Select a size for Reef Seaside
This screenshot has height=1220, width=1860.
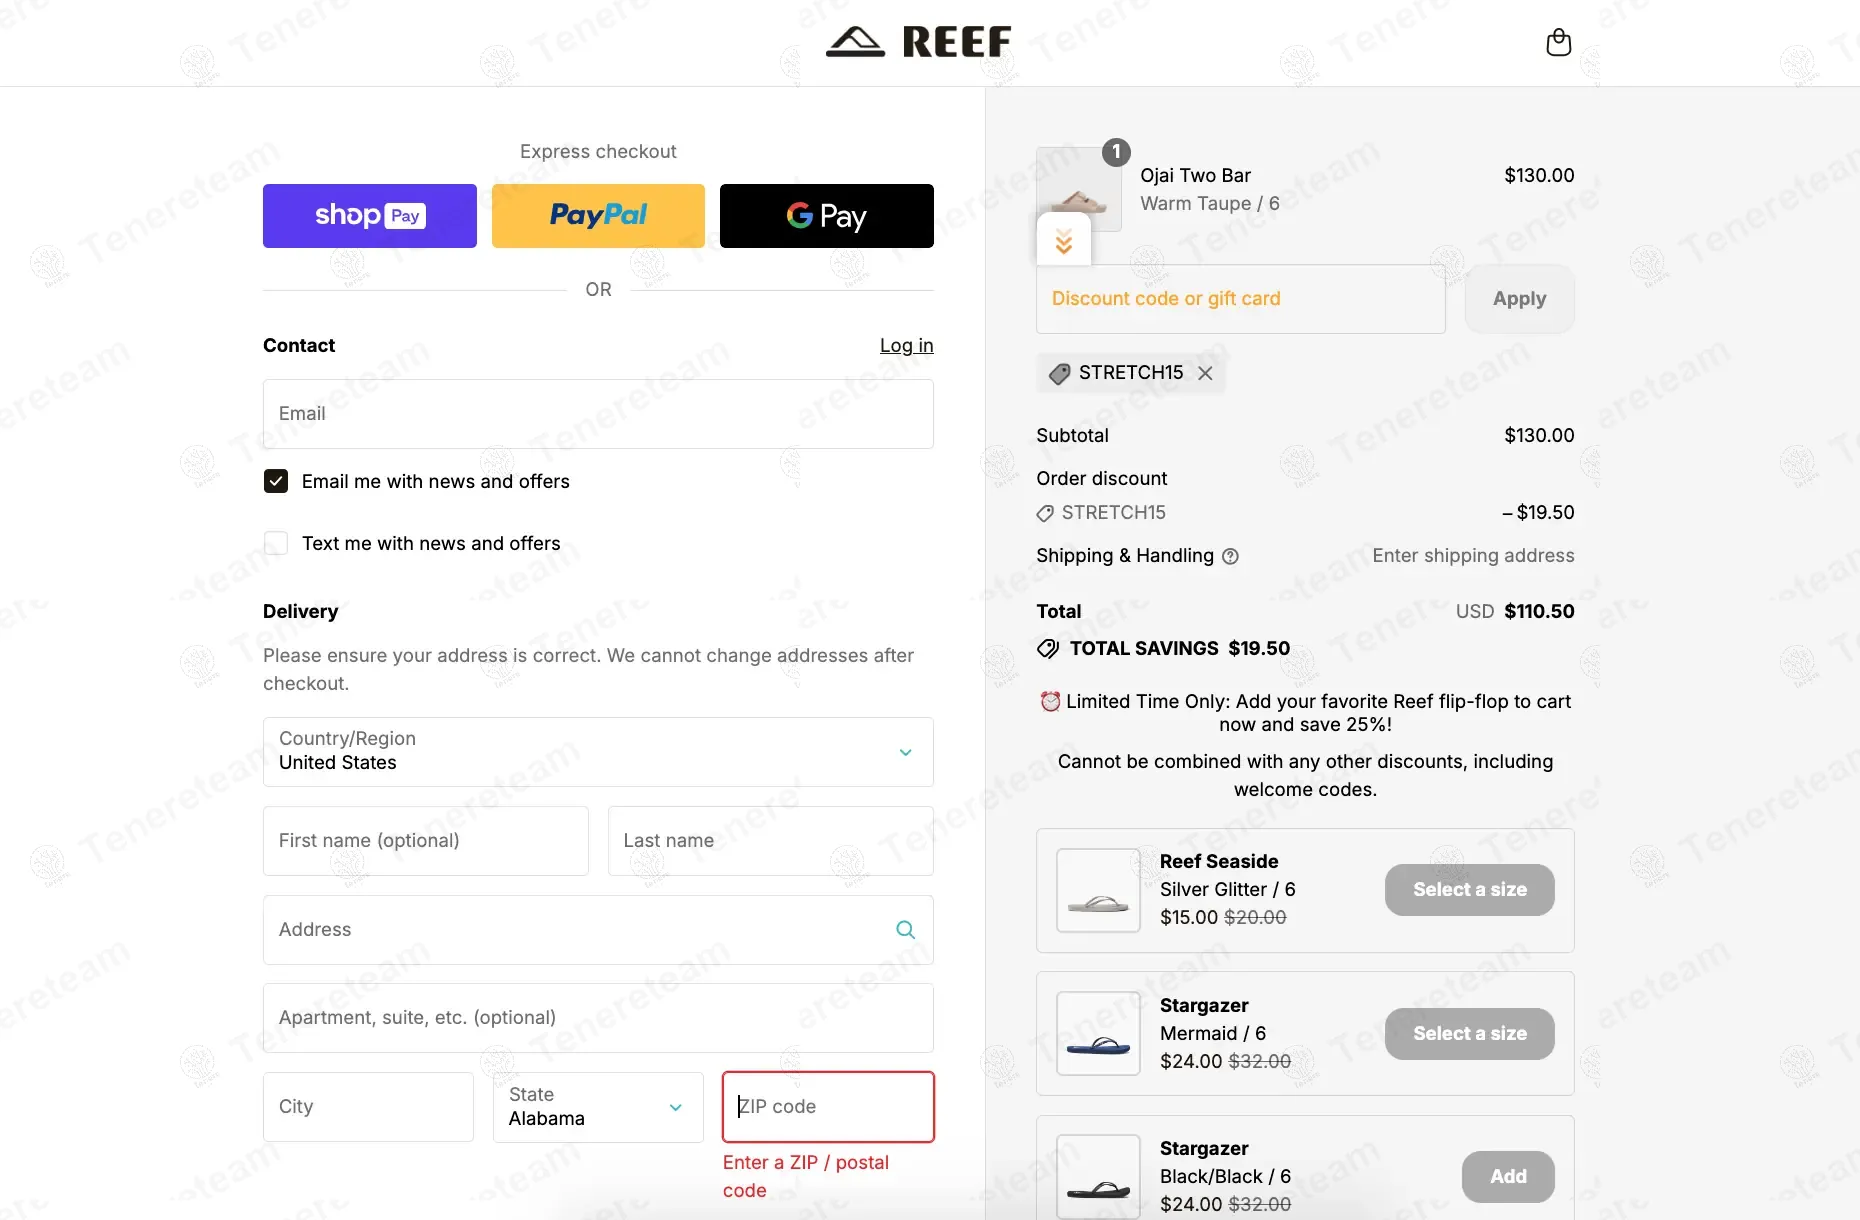[1469, 890]
